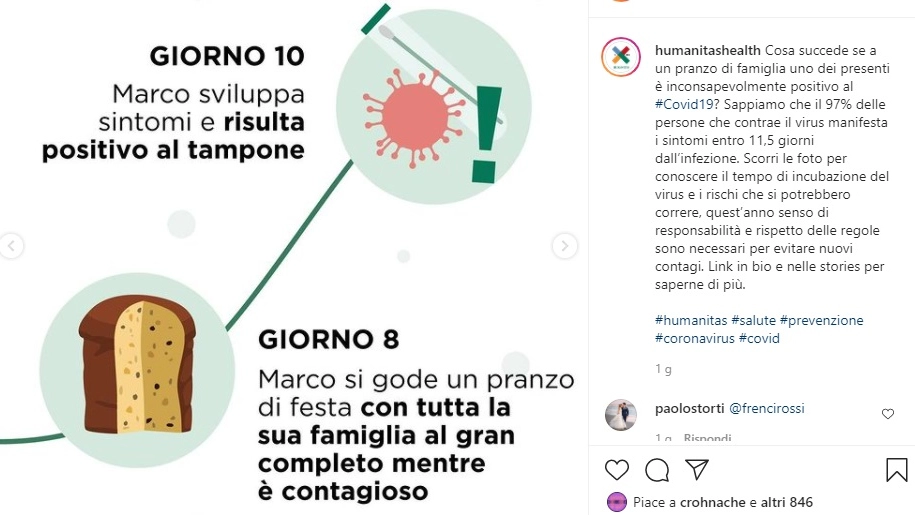Image resolution: width=915 pixels, height=515 pixels.
Task: Open the #Covid19 hashtag
Action: (x=684, y=105)
